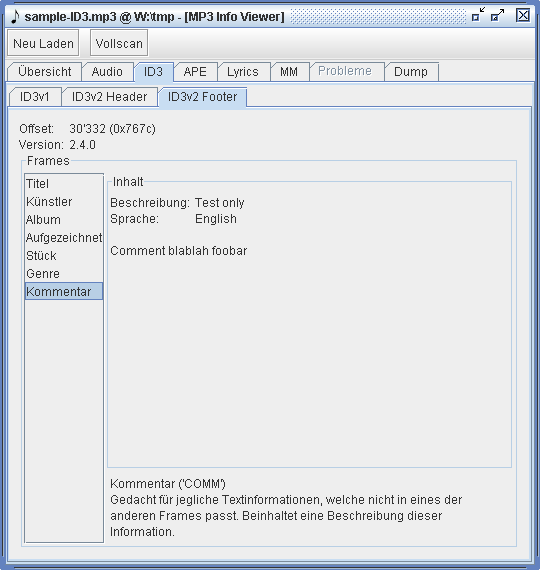Viewport: 540px width, 570px height.
Task: Switch to the Übersicht tab
Action: coord(45,72)
